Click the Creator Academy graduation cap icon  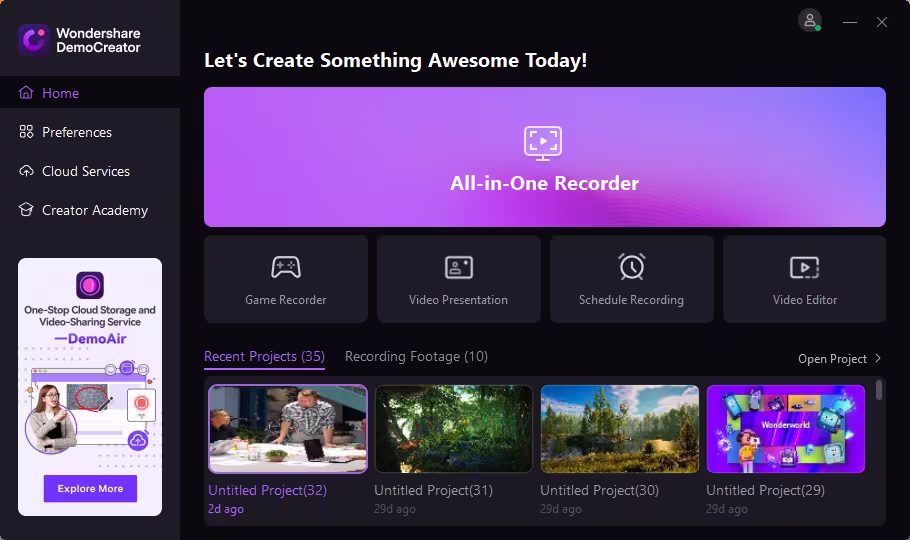26,210
